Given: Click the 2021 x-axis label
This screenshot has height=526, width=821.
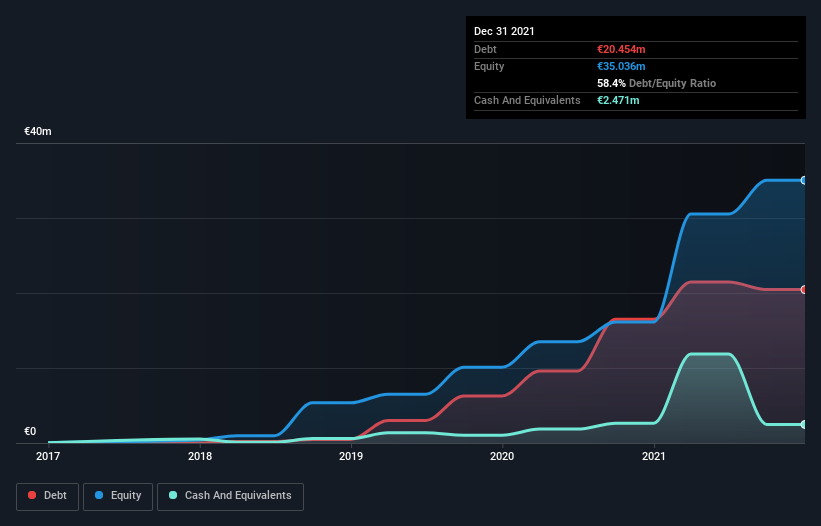Looking at the screenshot, I should [653, 456].
